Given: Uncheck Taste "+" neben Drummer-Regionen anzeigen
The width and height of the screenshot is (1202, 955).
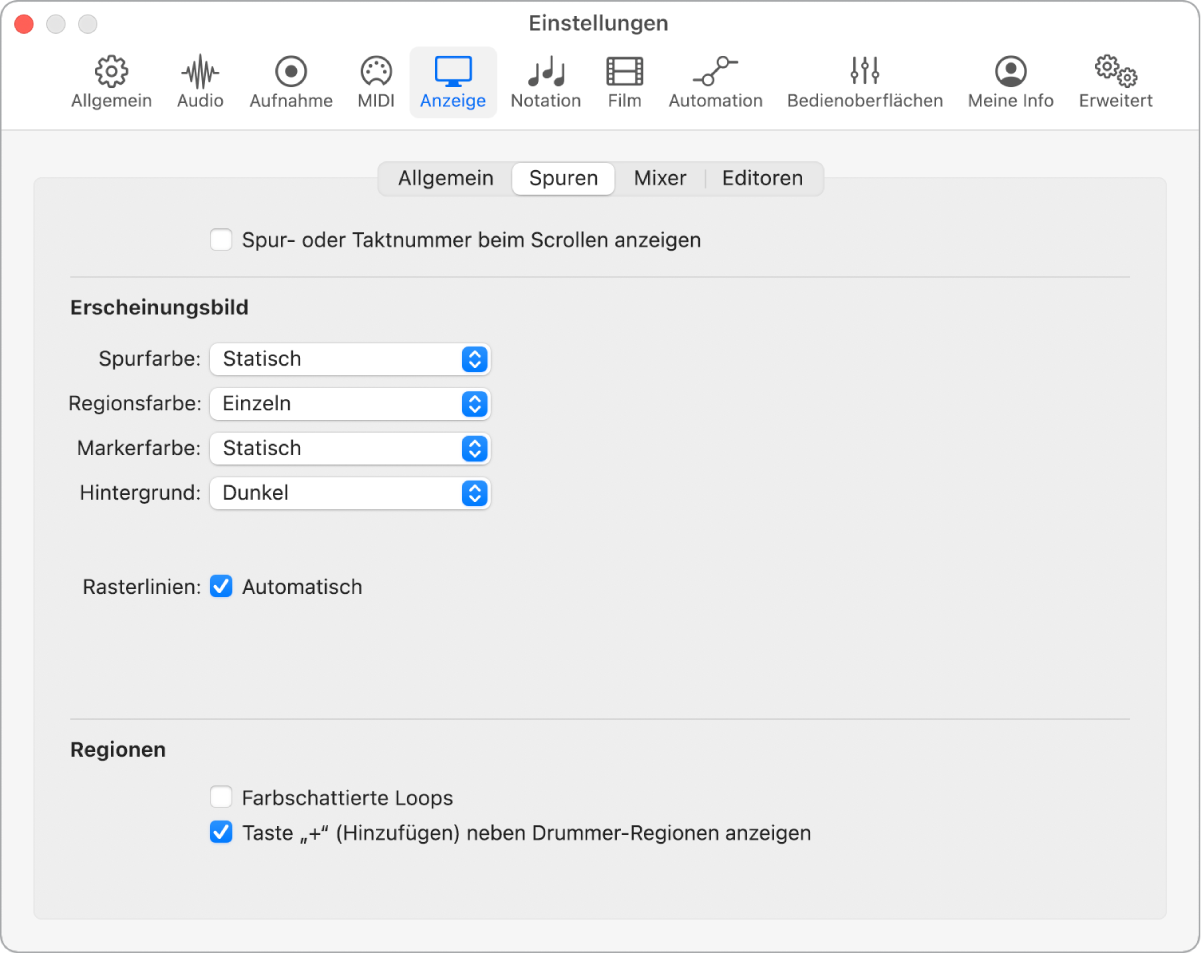Looking at the screenshot, I should pyautogui.click(x=221, y=832).
